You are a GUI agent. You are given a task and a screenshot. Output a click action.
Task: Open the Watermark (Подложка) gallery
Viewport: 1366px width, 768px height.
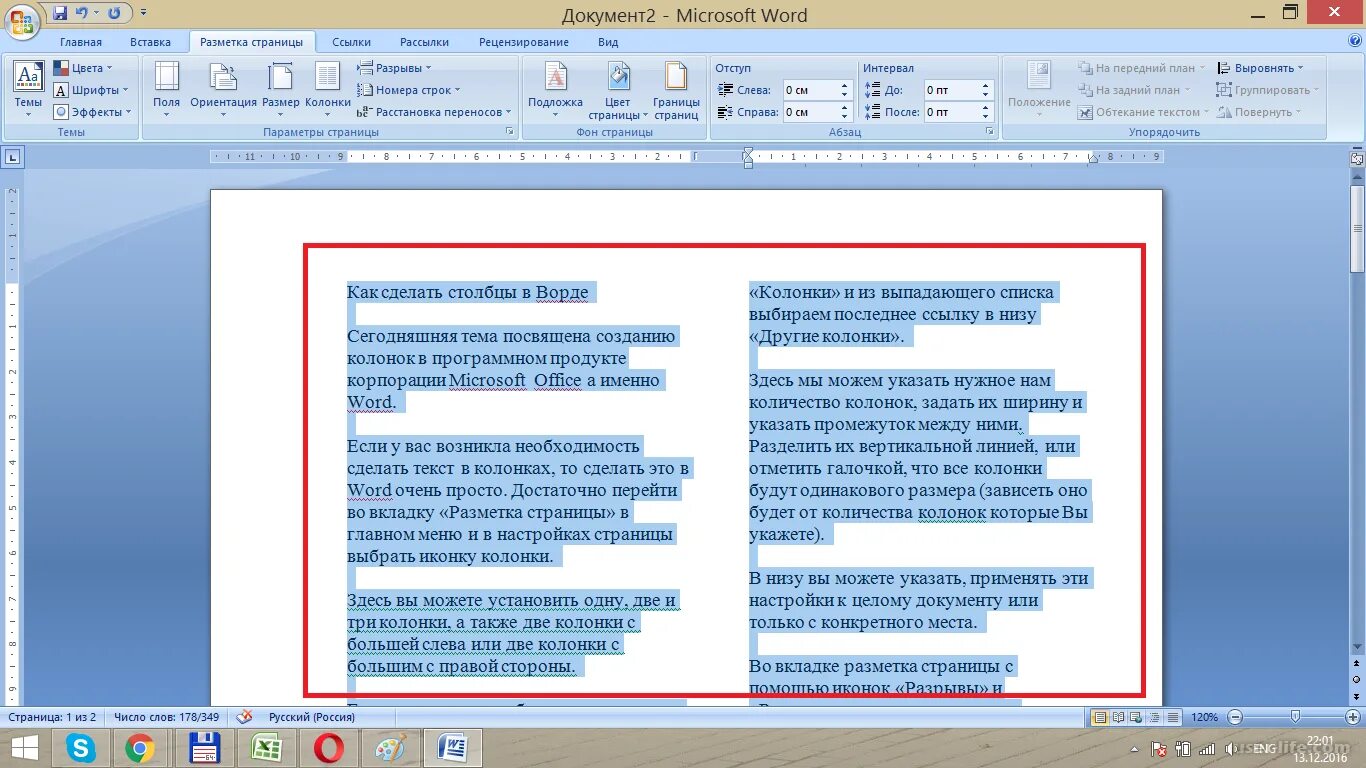555,89
